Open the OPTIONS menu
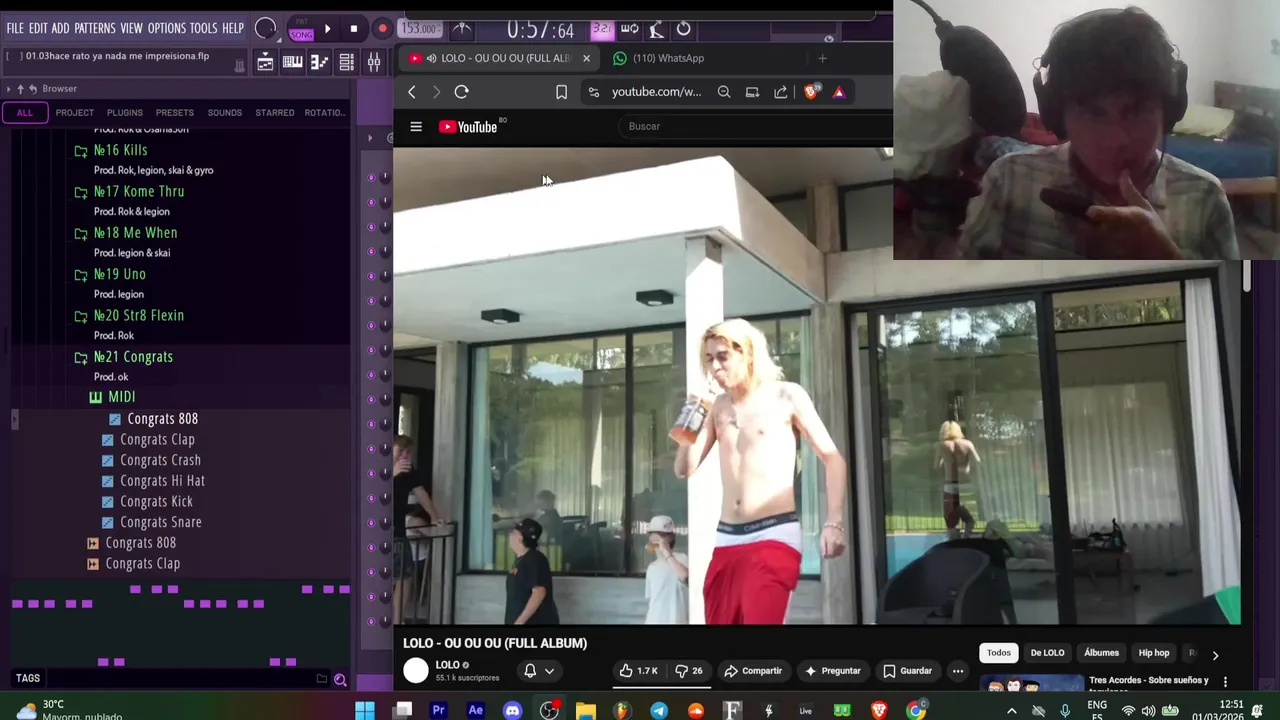Screen dimensions: 1280x720 pyautogui.click(x=167, y=28)
